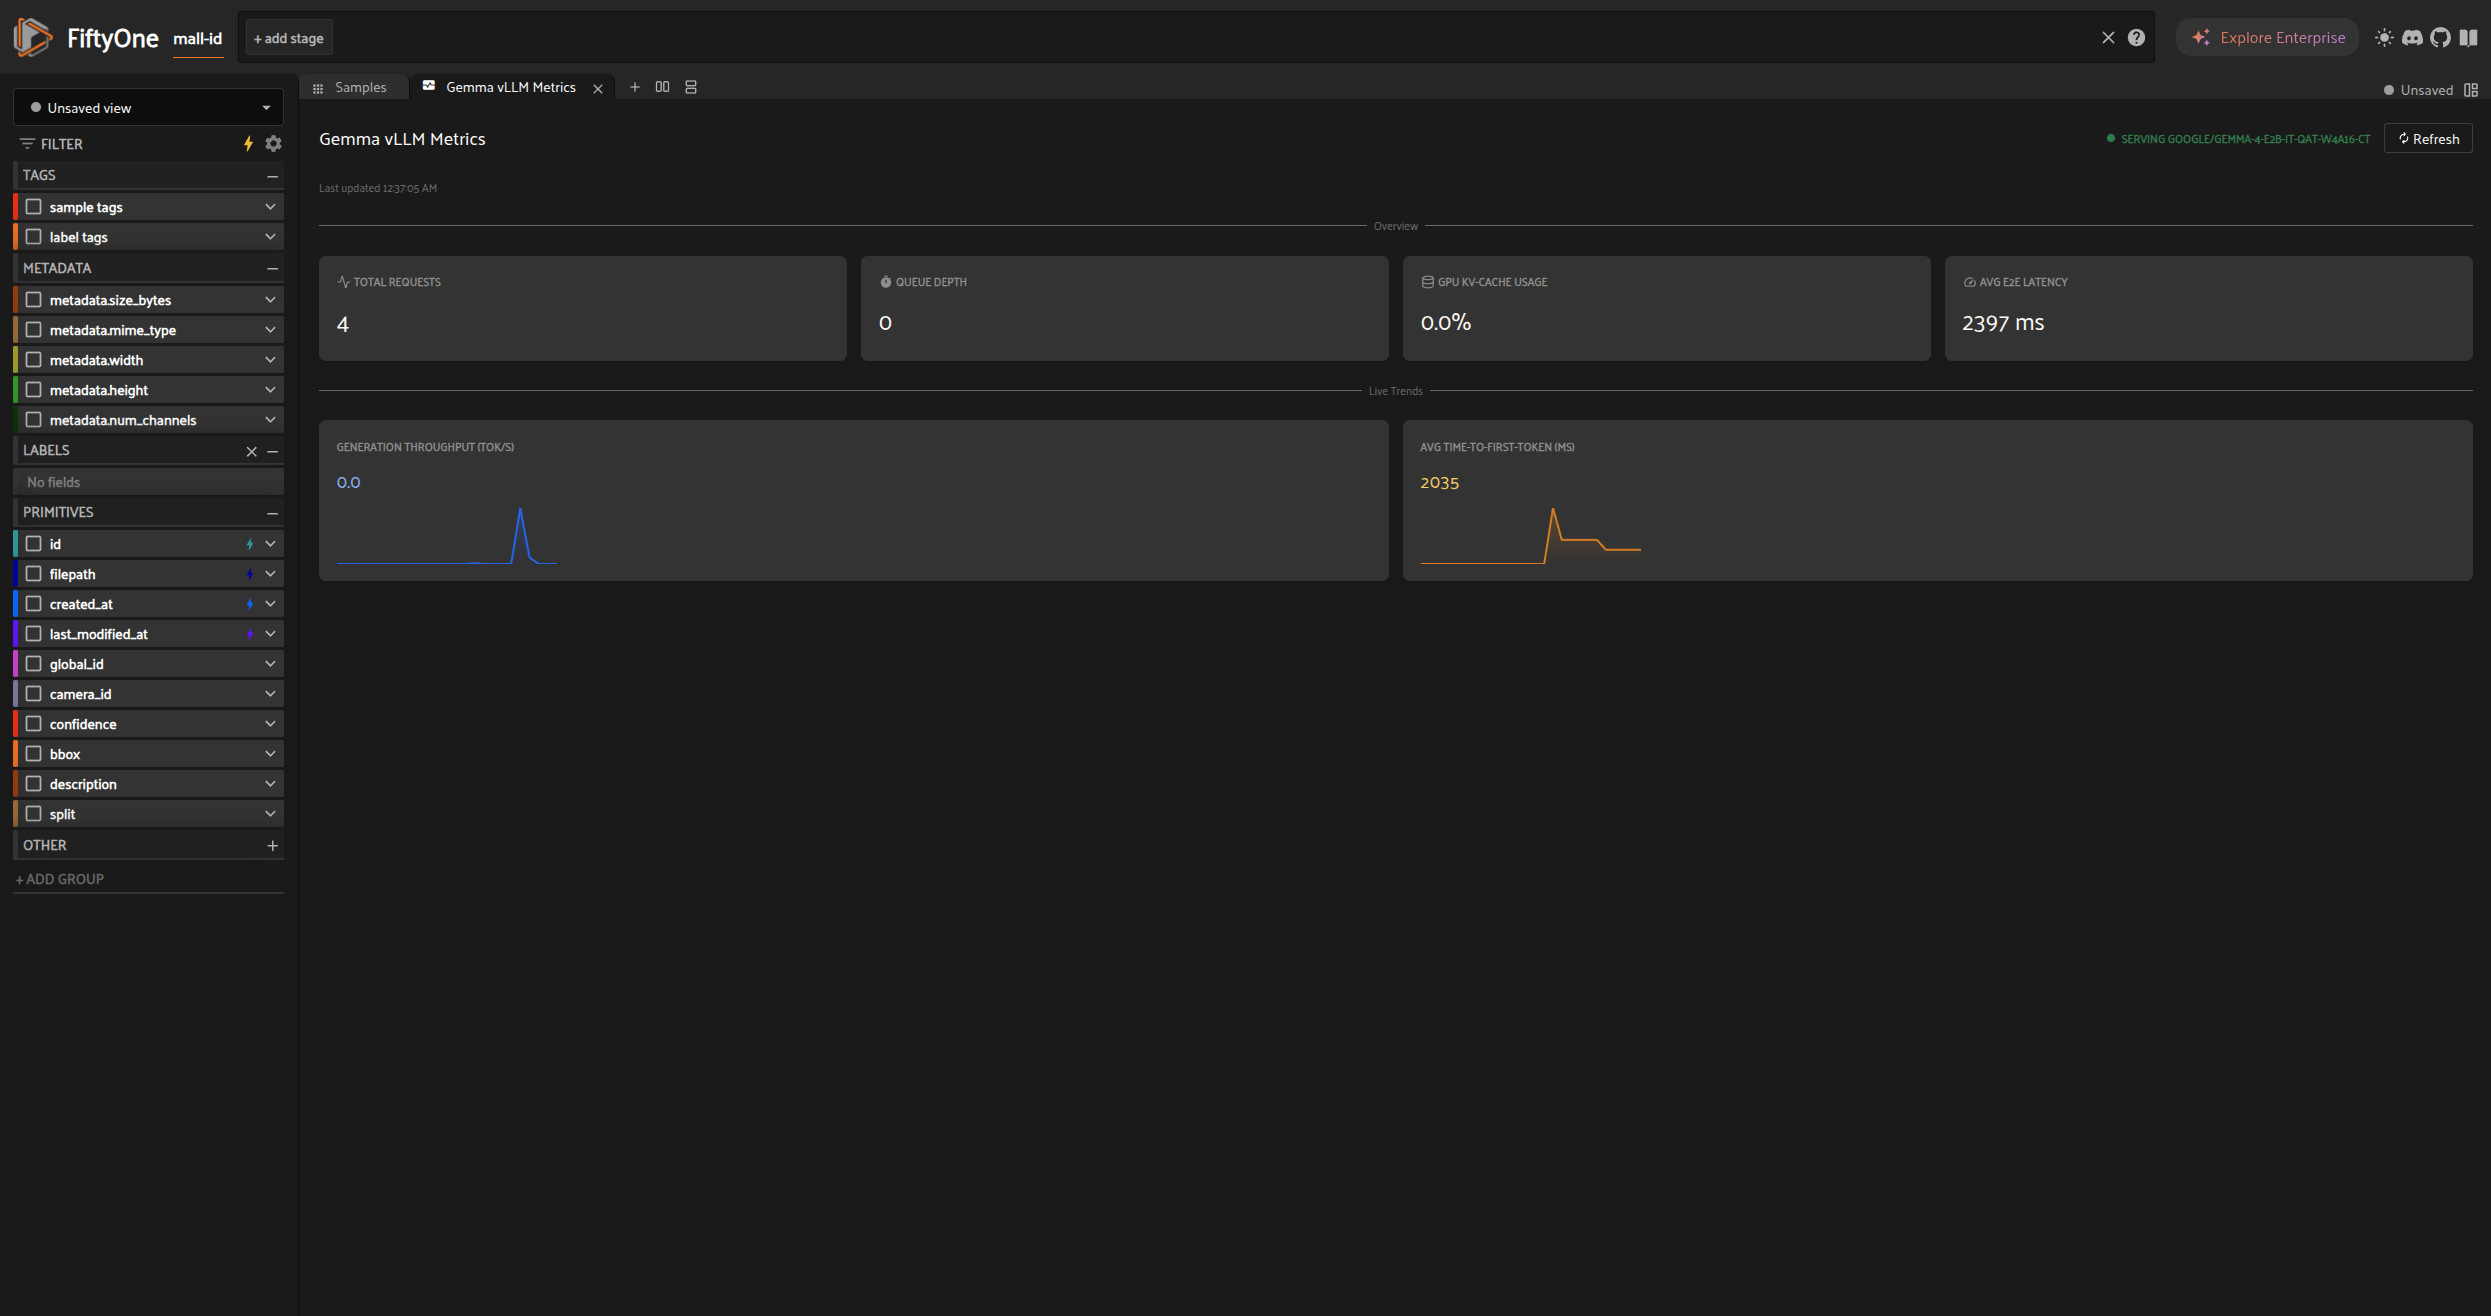This screenshot has width=2491, height=1316.
Task: Click the Last updated timestamp text
Action: tap(378, 188)
